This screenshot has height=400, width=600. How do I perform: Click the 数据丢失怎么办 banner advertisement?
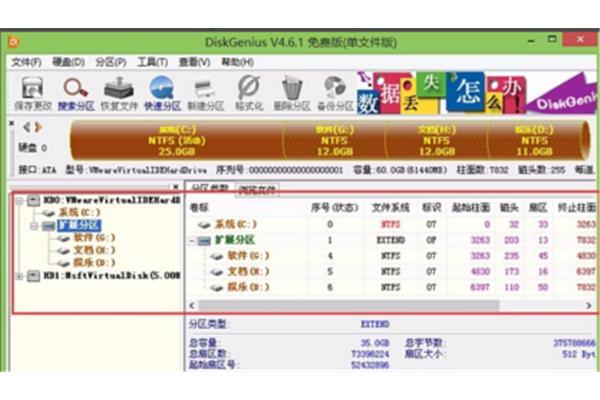476,93
